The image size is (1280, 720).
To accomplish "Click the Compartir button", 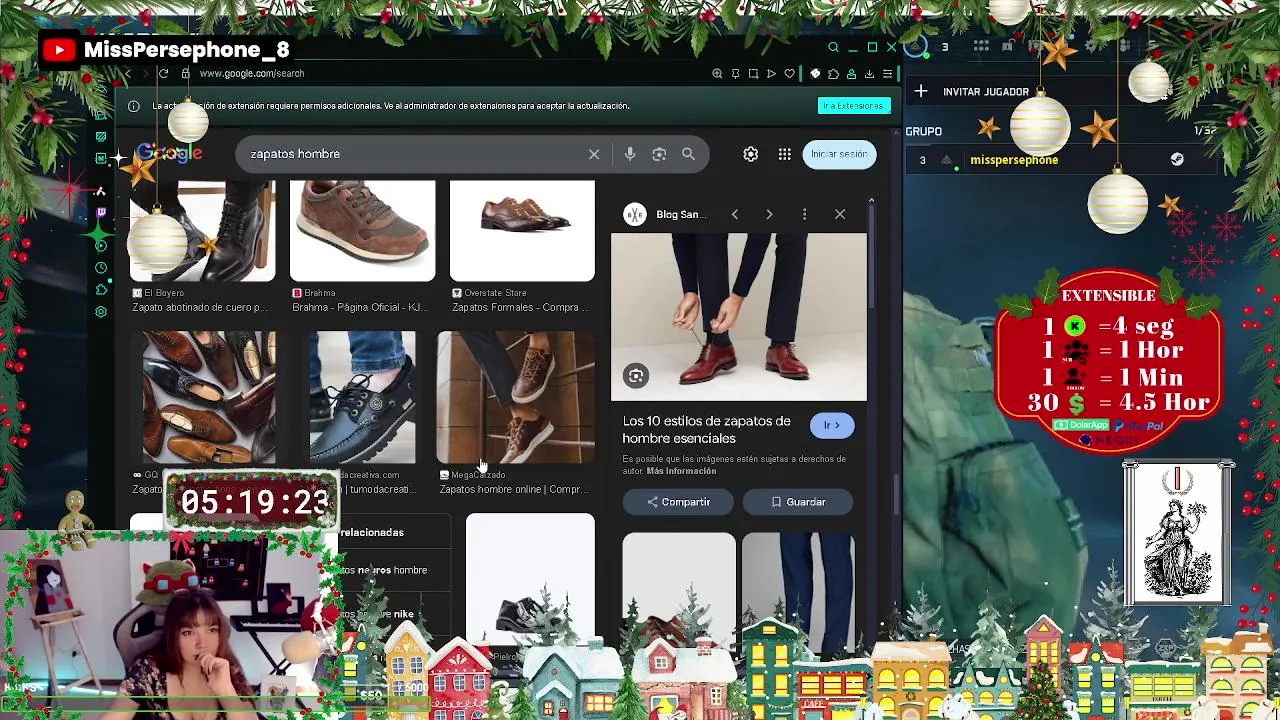I will [x=678, y=502].
